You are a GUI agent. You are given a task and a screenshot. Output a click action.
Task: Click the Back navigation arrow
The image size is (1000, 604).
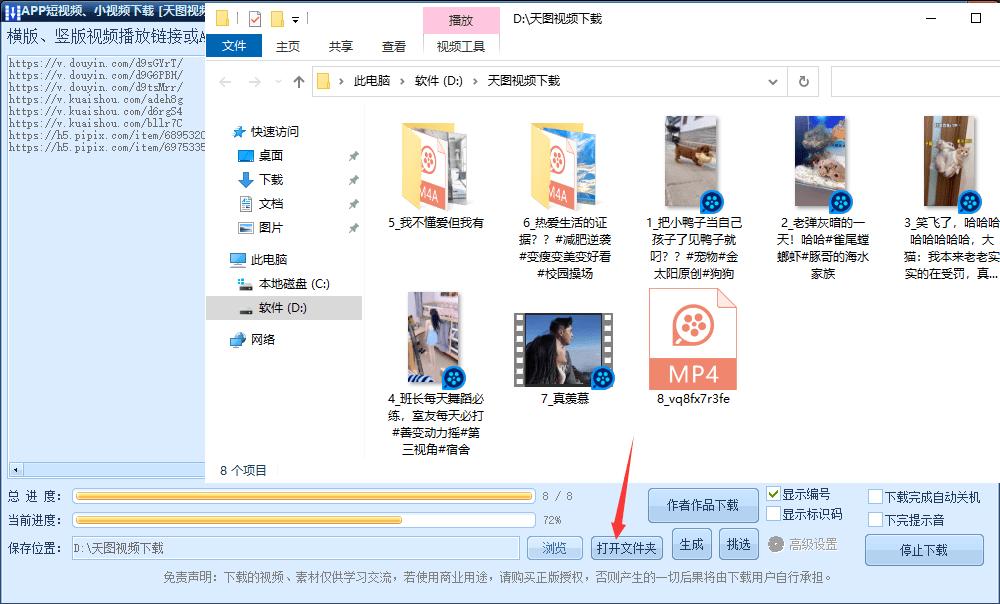coord(226,82)
